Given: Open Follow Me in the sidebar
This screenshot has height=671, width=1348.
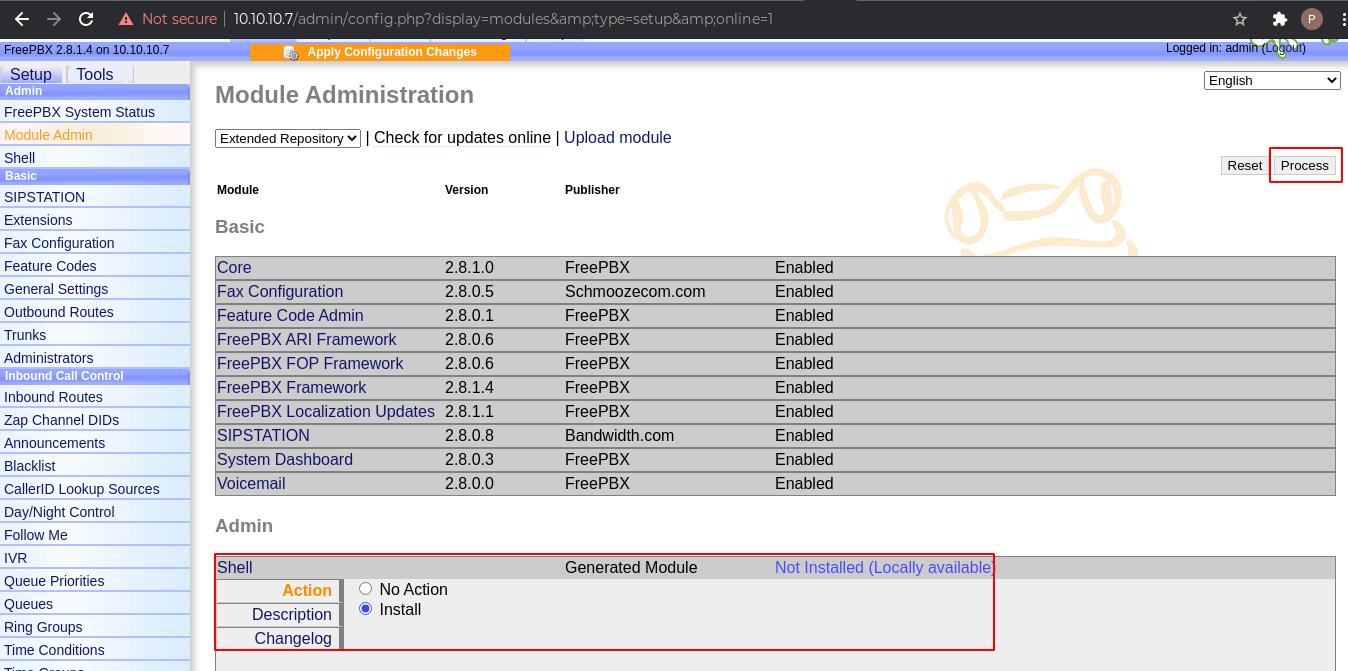Looking at the screenshot, I should [x=94, y=535].
